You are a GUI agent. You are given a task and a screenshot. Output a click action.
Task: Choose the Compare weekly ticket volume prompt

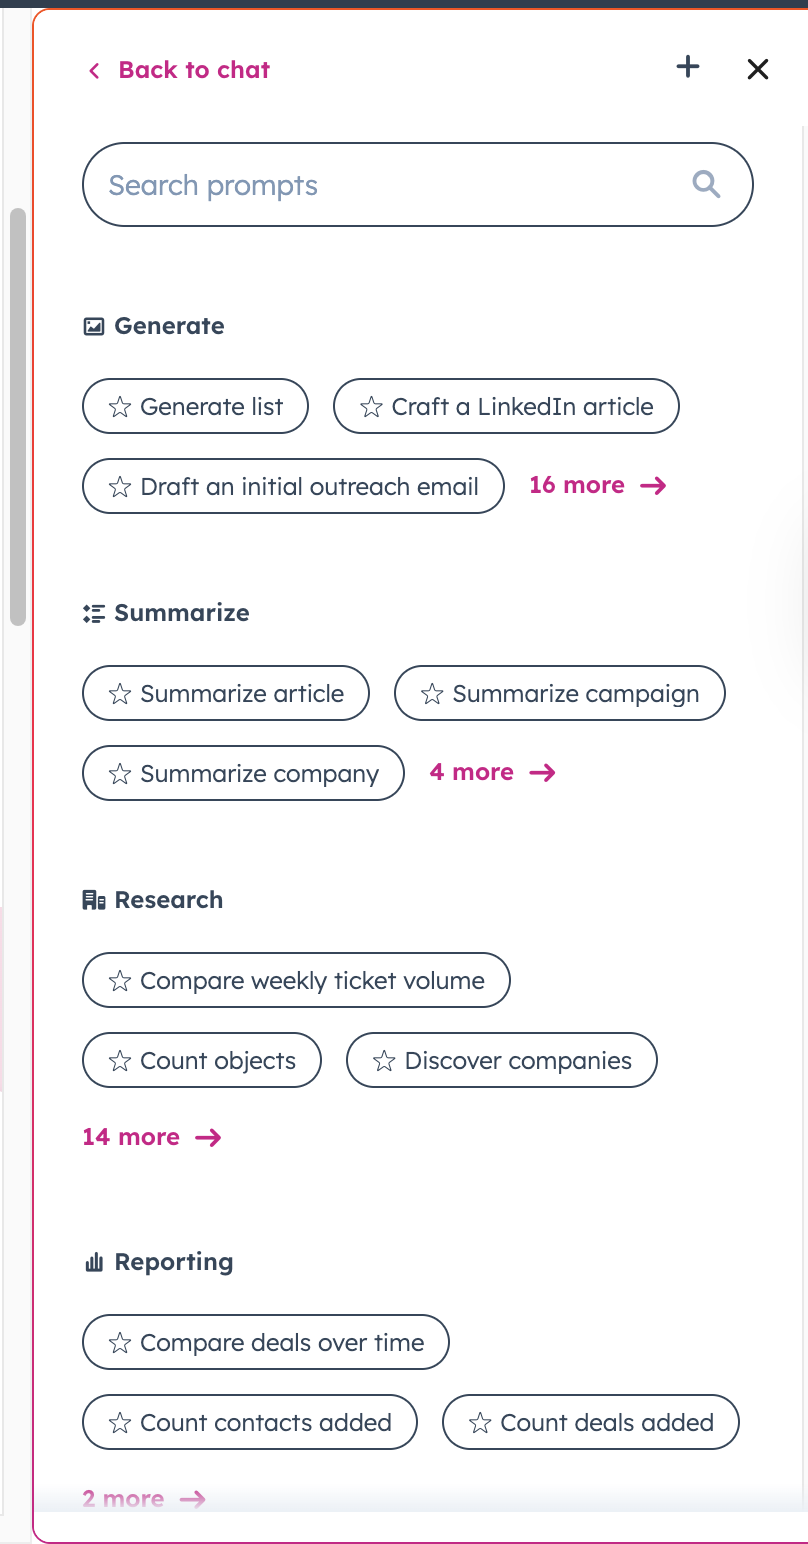tap(296, 980)
